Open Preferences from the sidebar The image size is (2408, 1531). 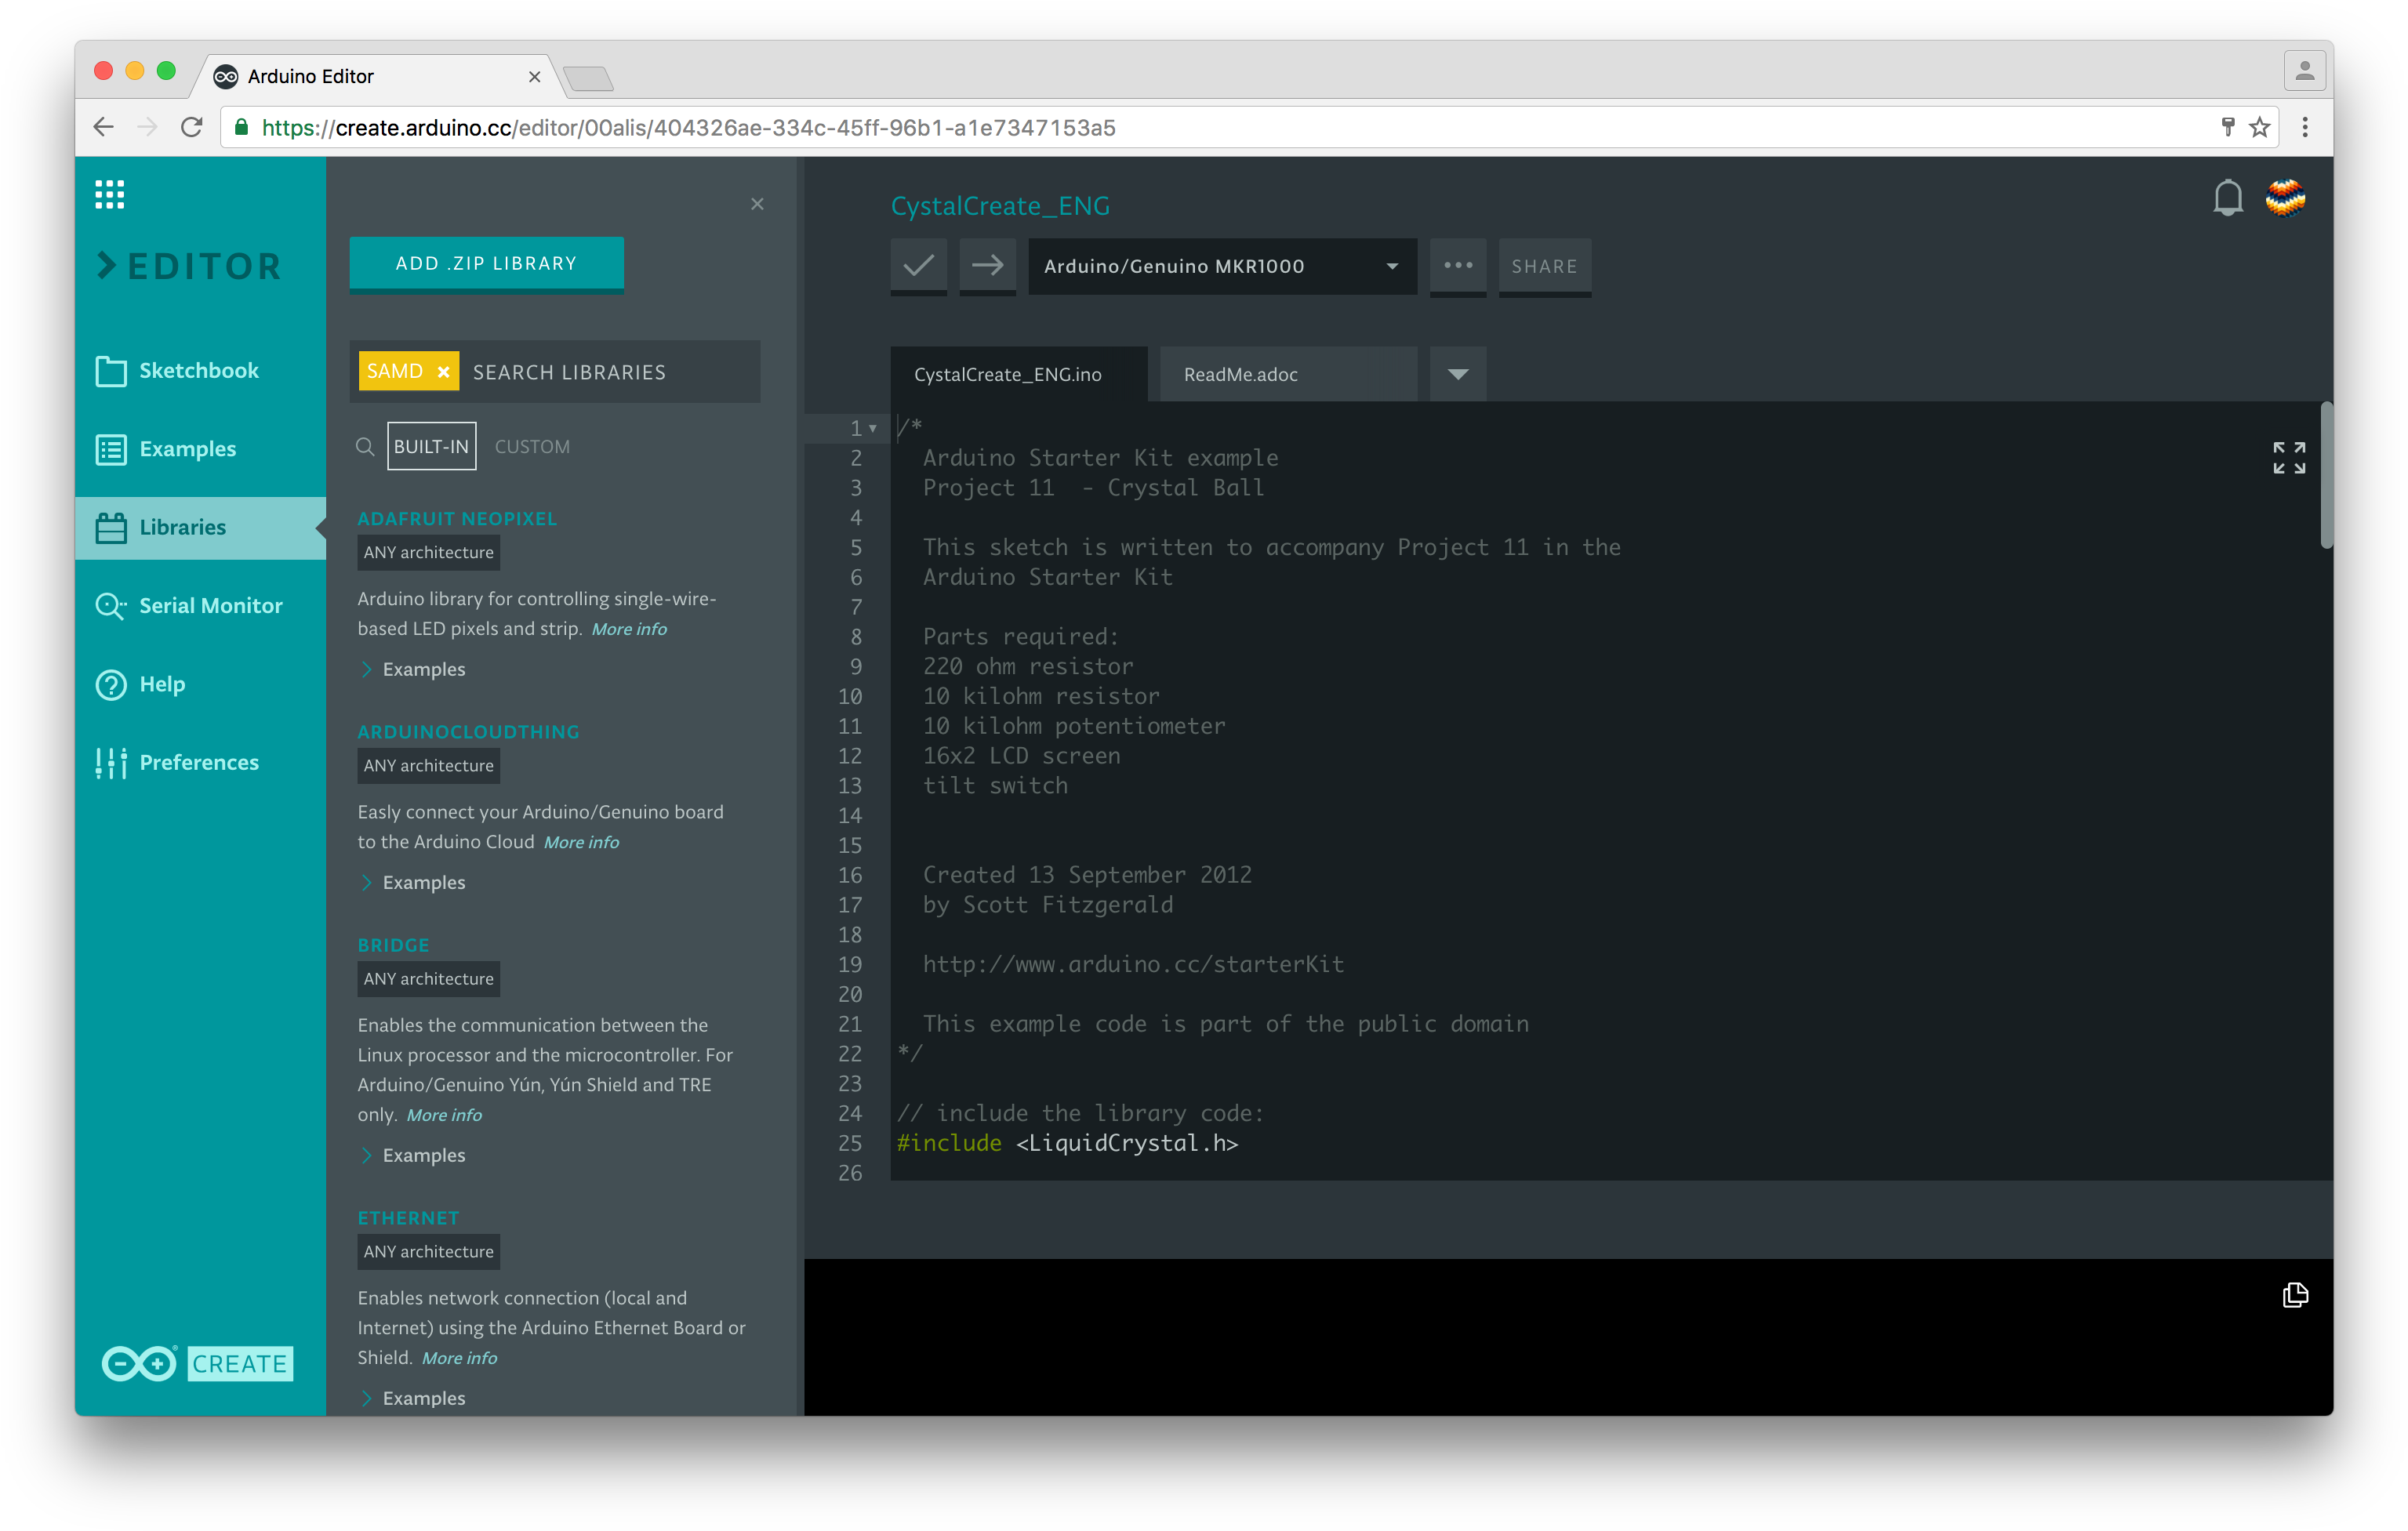pyautogui.click(x=198, y=762)
